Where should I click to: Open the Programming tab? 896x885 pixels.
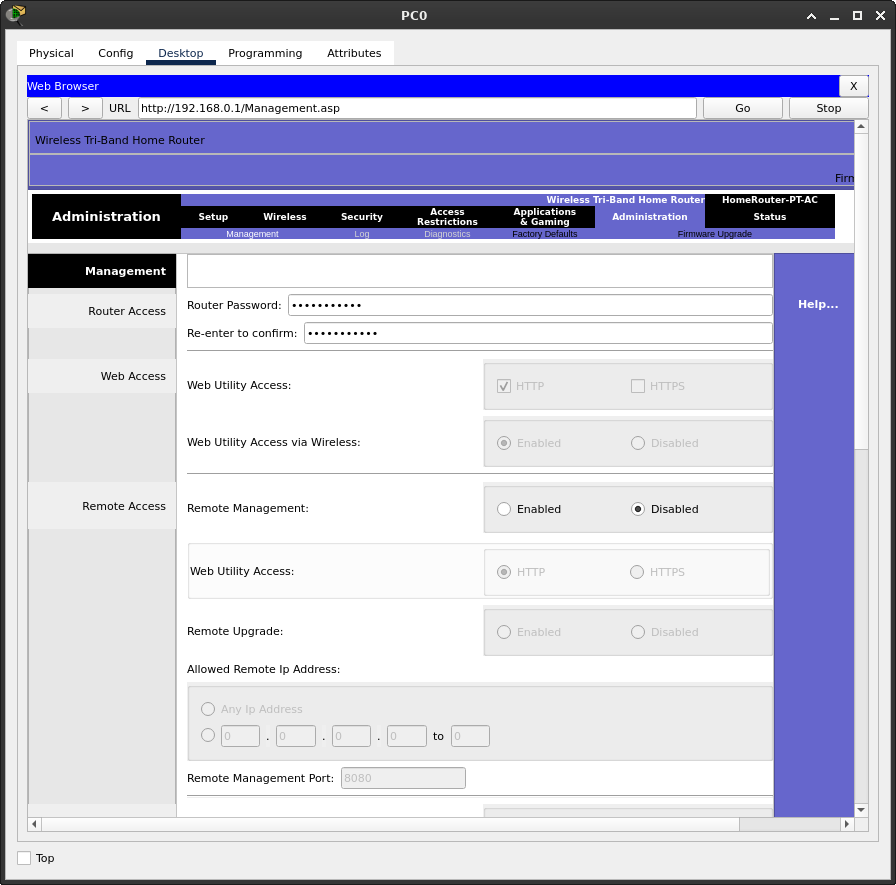pos(265,53)
